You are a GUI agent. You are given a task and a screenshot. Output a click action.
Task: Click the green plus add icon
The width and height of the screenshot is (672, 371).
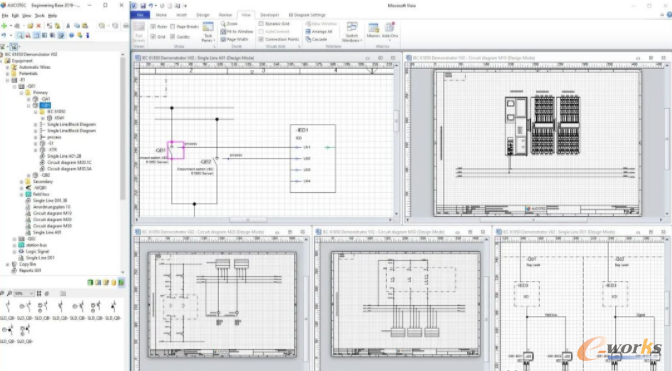pyautogui.click(x=4, y=26)
